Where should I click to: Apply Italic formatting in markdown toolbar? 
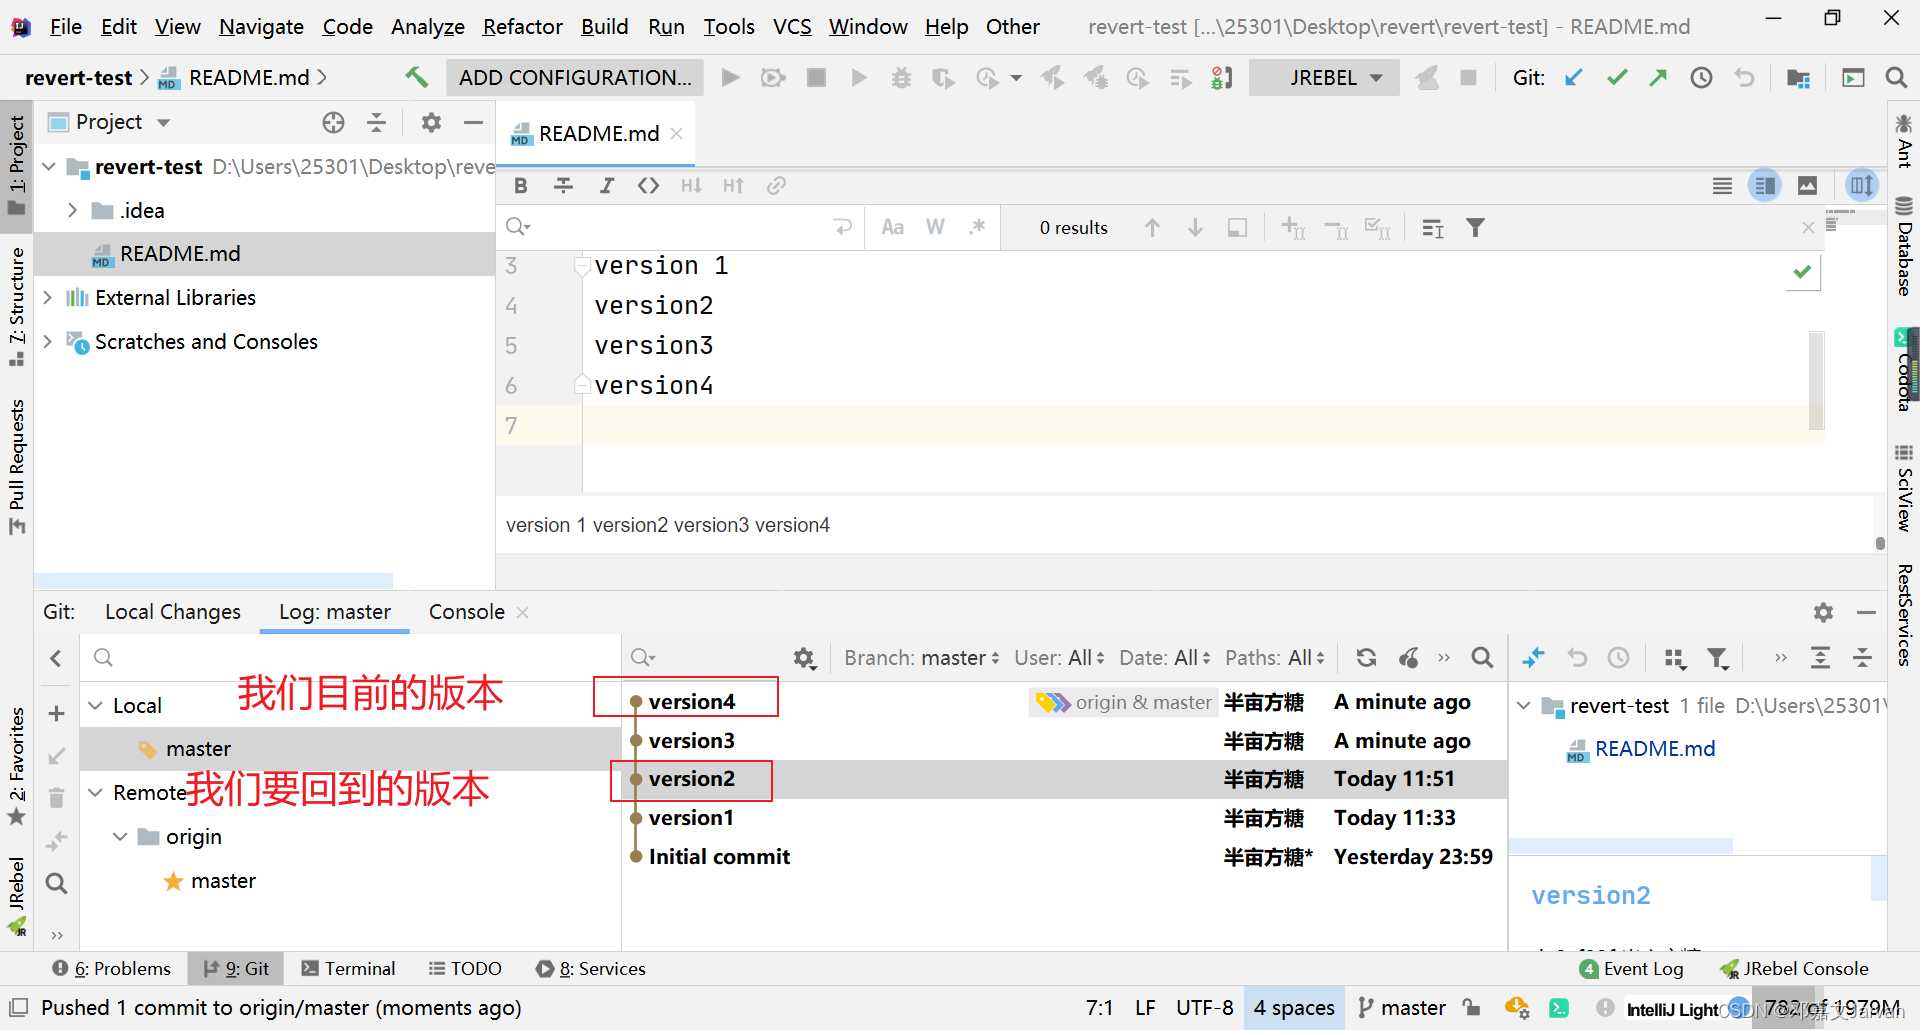point(606,185)
